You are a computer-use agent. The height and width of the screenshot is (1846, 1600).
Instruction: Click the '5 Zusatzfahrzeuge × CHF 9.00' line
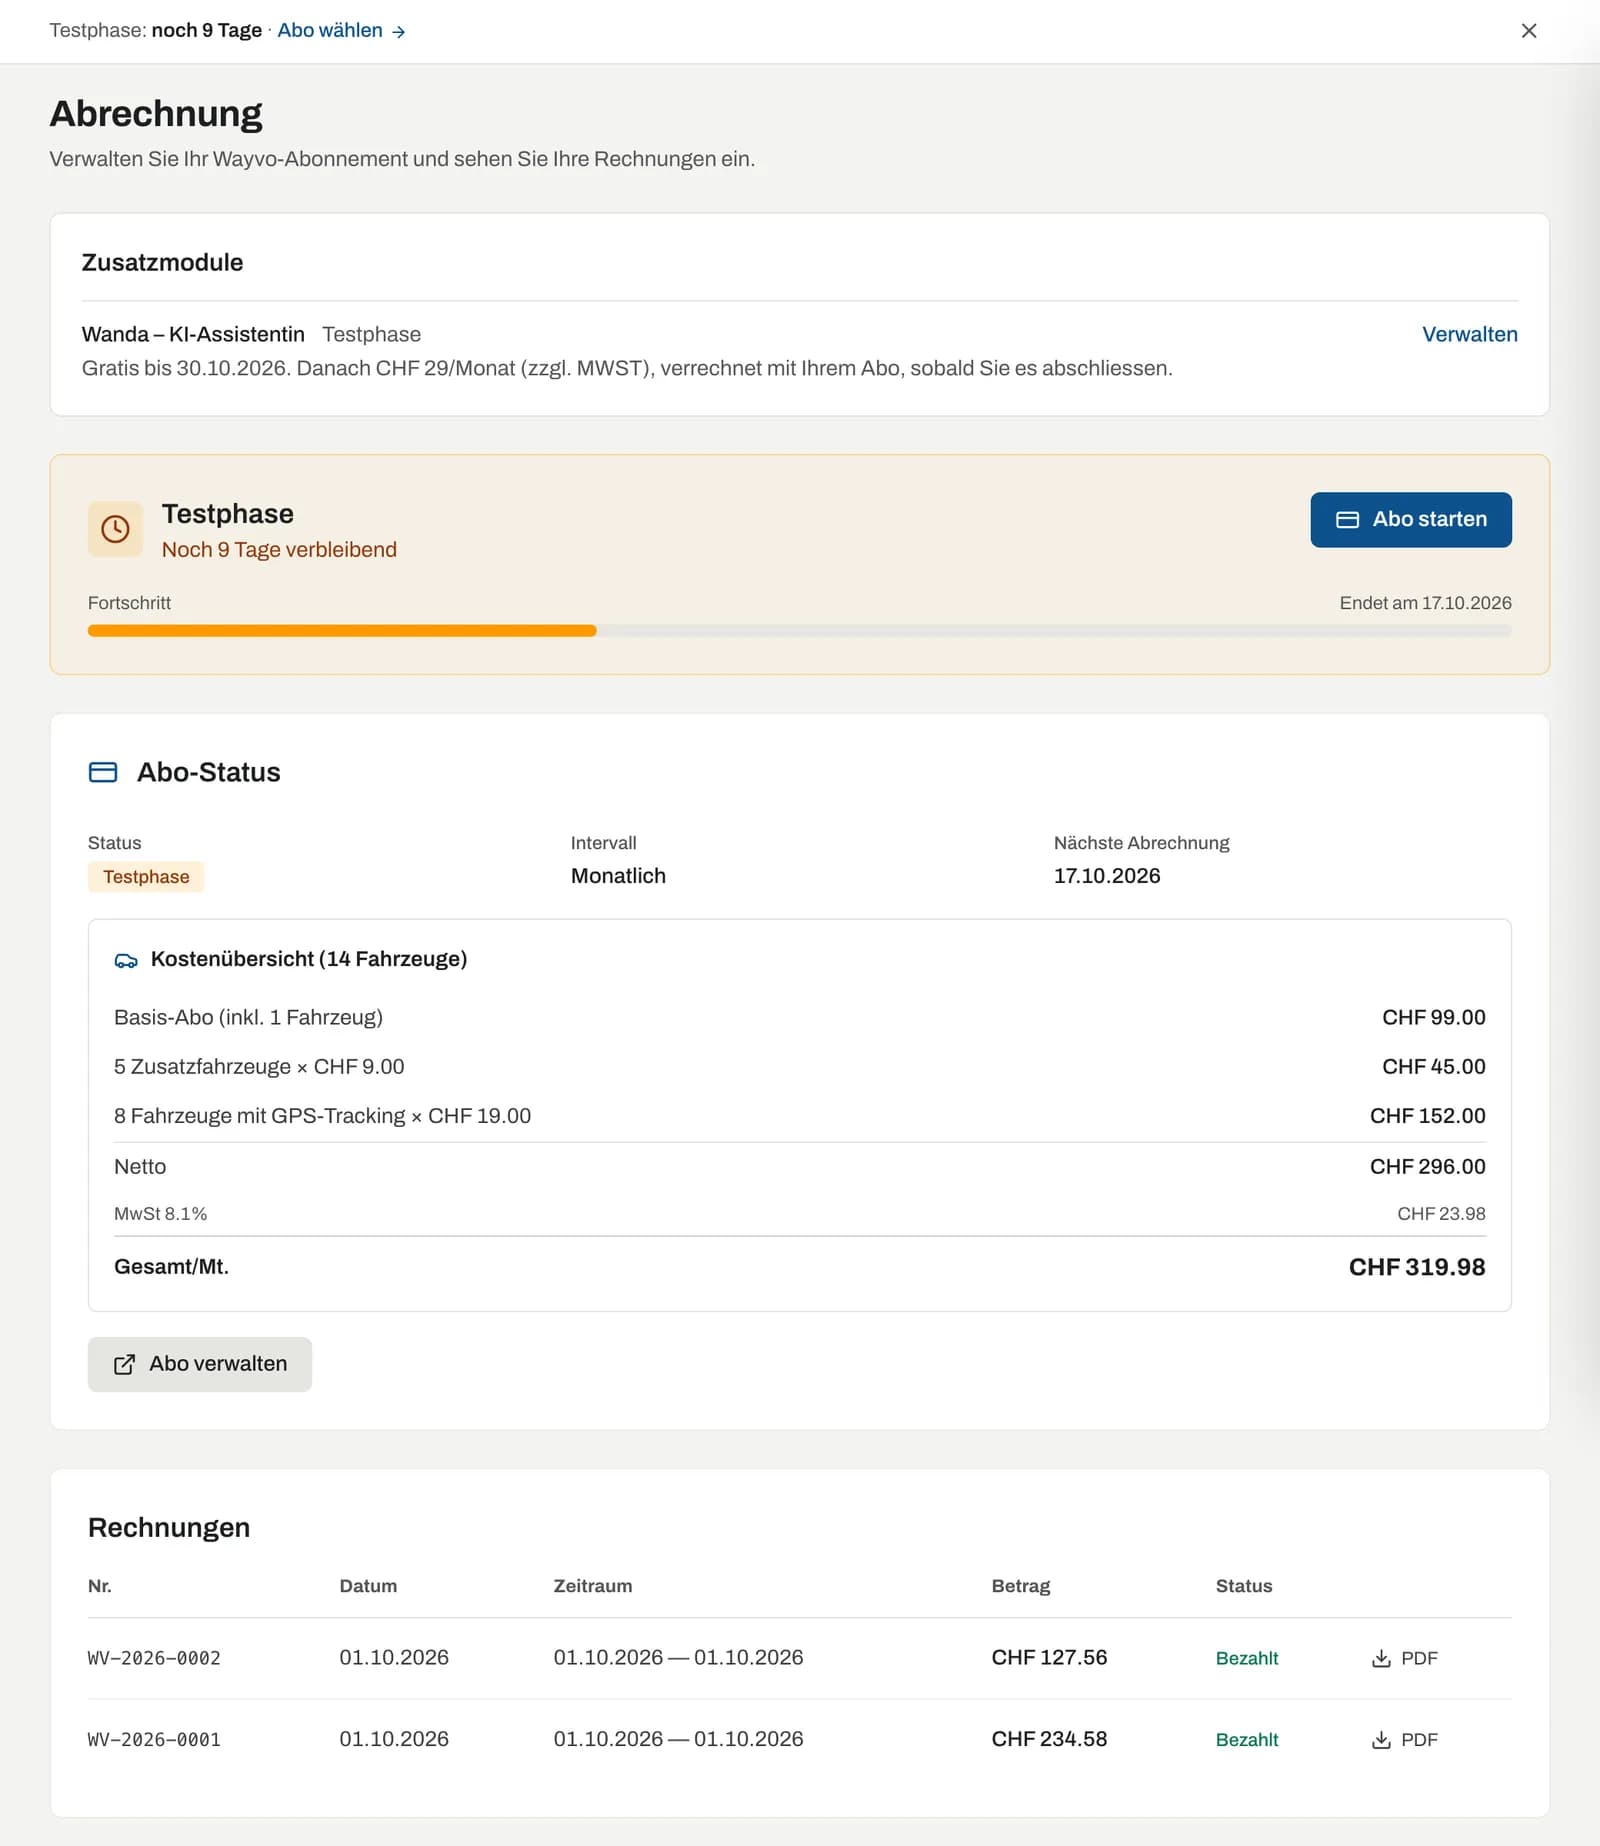coord(259,1067)
